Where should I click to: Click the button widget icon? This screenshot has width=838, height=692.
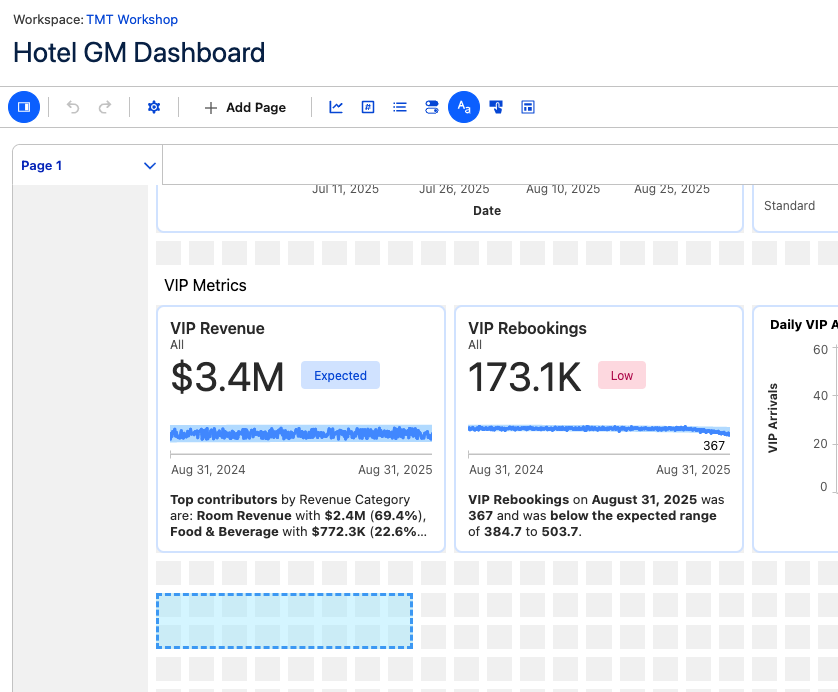(496, 107)
